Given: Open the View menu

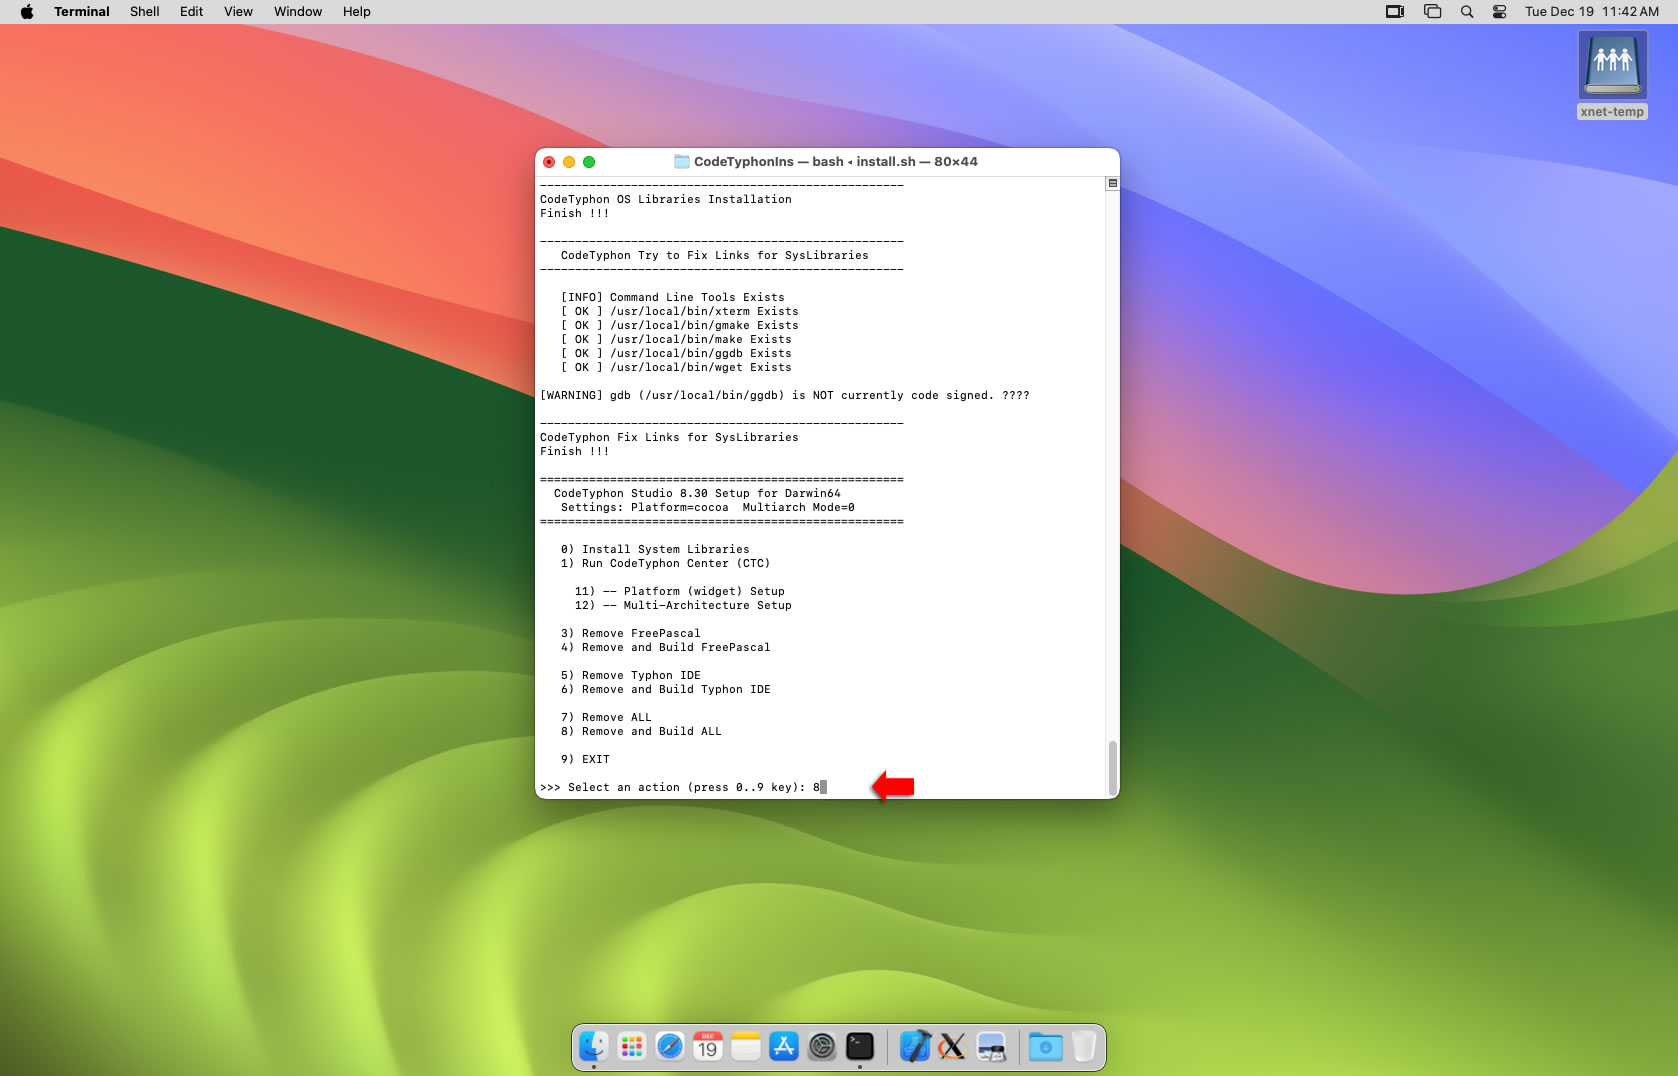Looking at the screenshot, I should [238, 12].
